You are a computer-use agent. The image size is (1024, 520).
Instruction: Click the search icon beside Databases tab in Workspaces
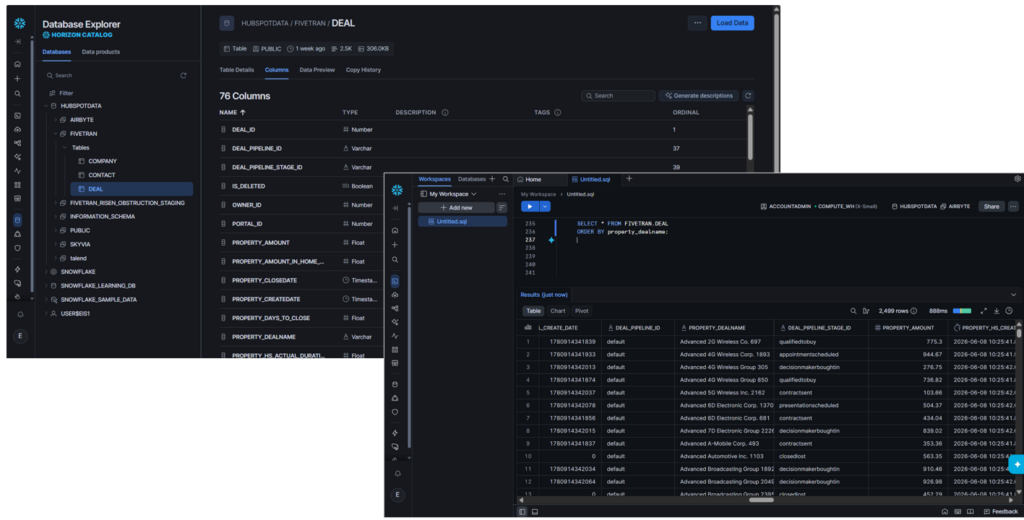[505, 179]
